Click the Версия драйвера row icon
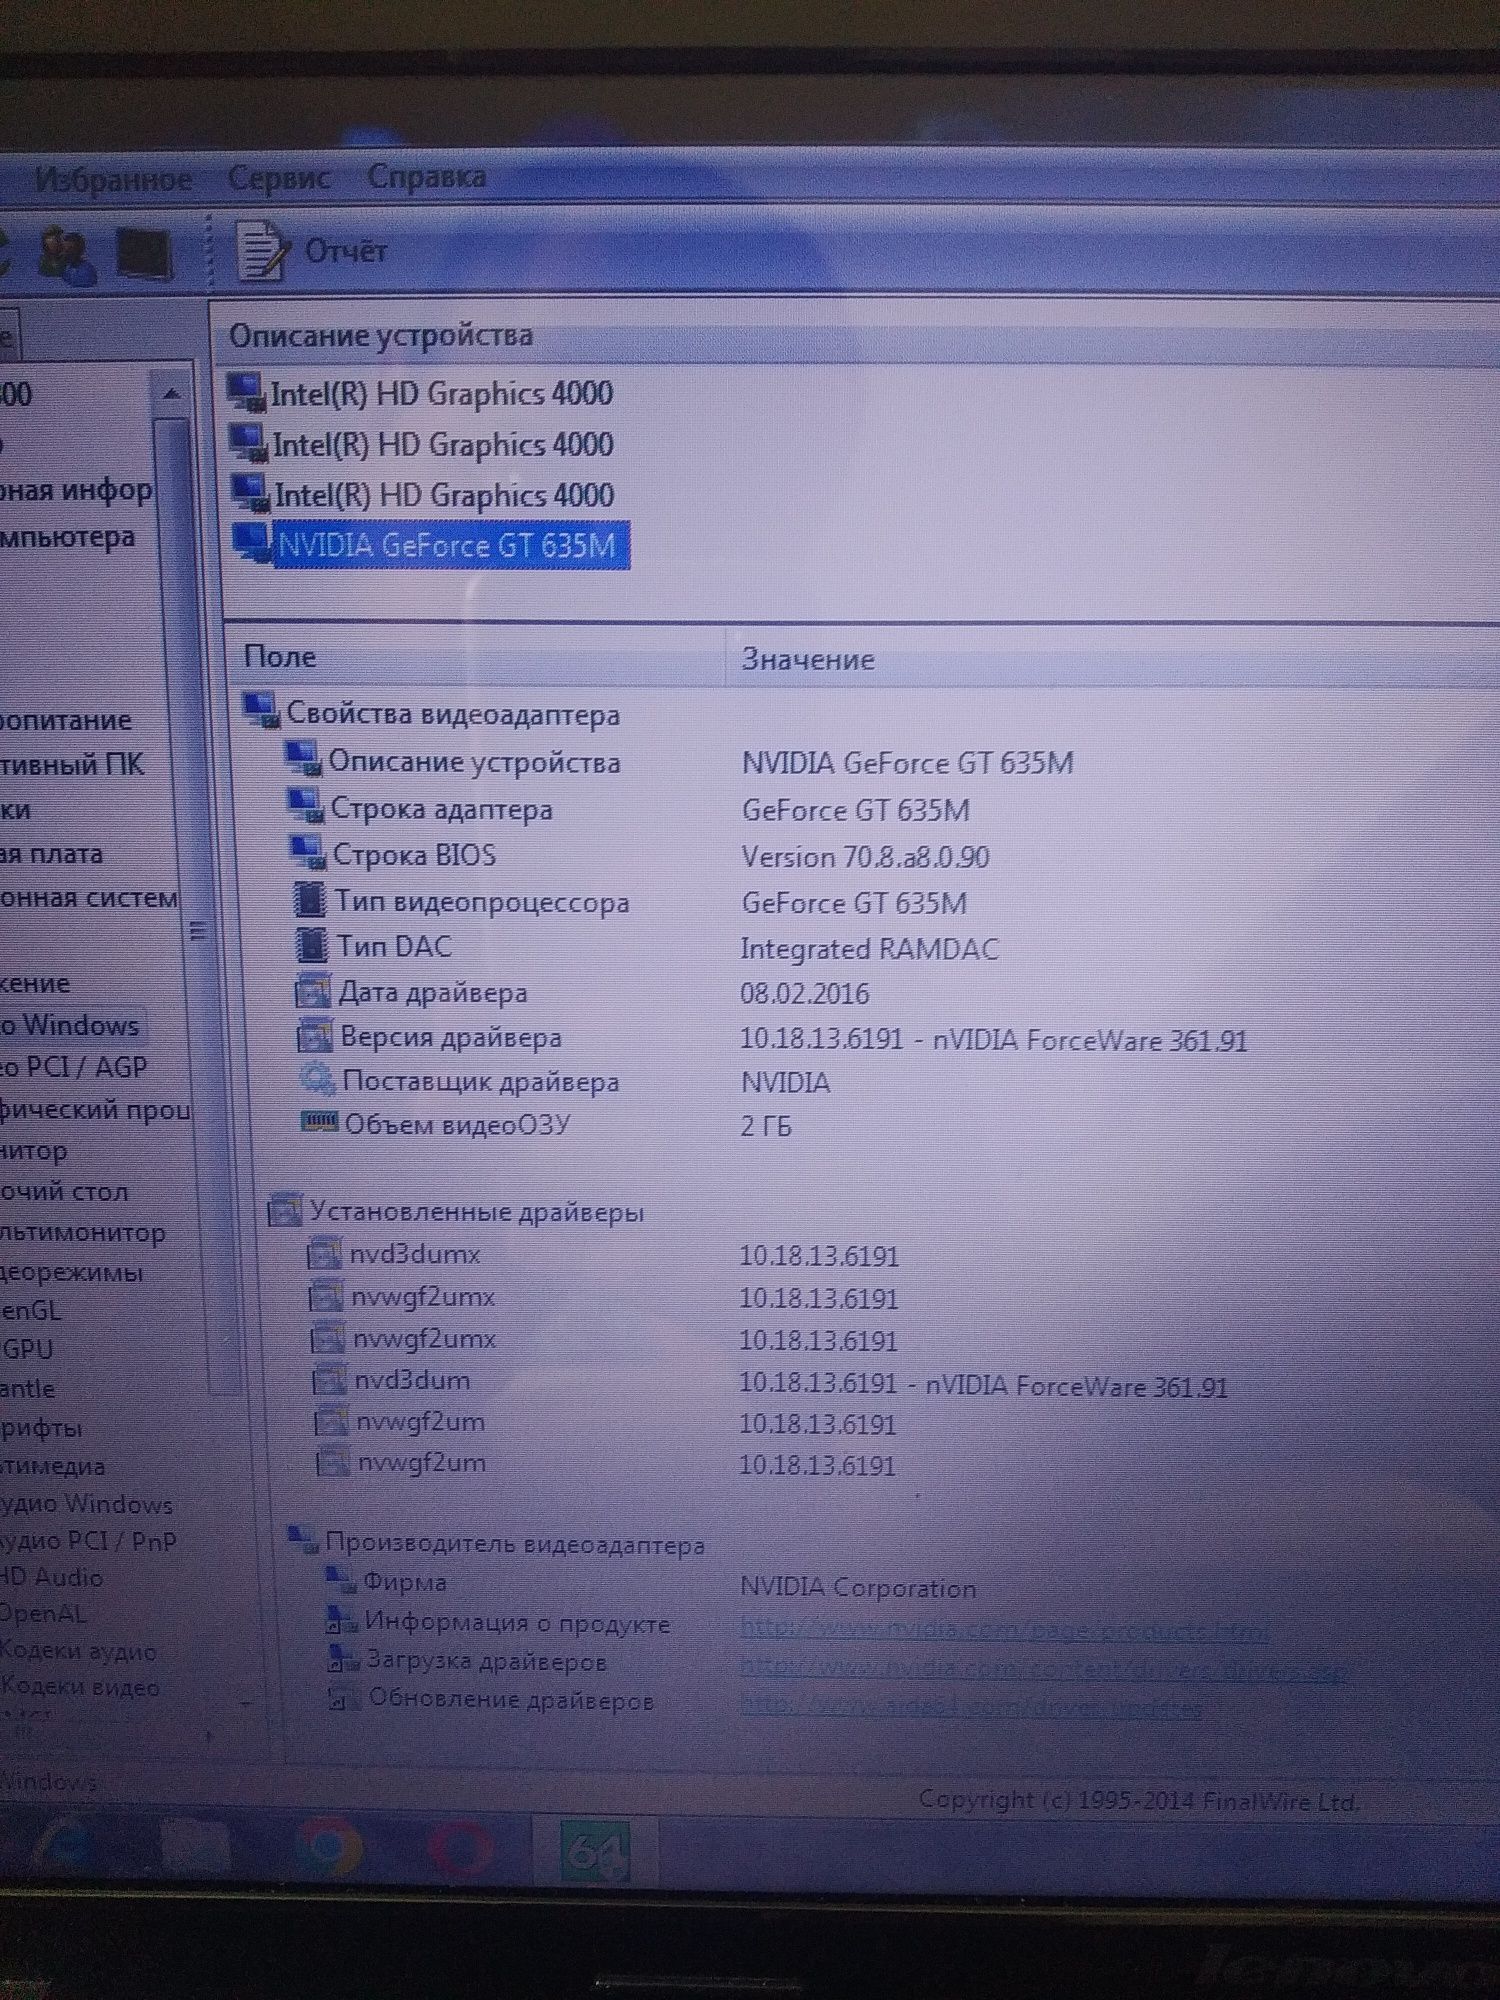Viewport: 1500px width, 2000px height. pyautogui.click(x=315, y=1036)
